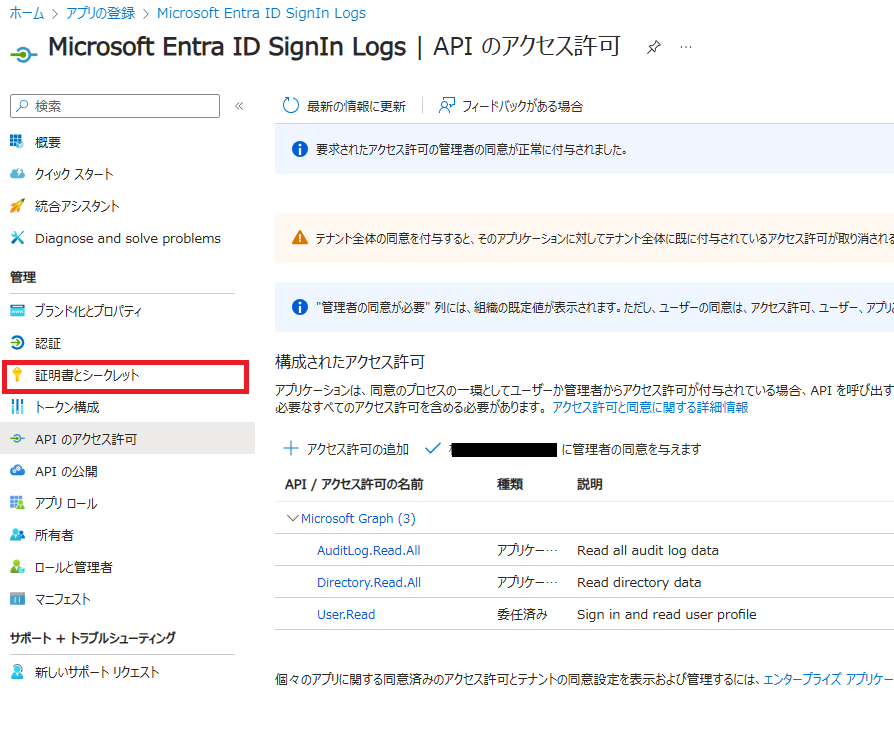Click the refresh icon for 最新の情報に更新
894x733 pixels.
pos(291,105)
